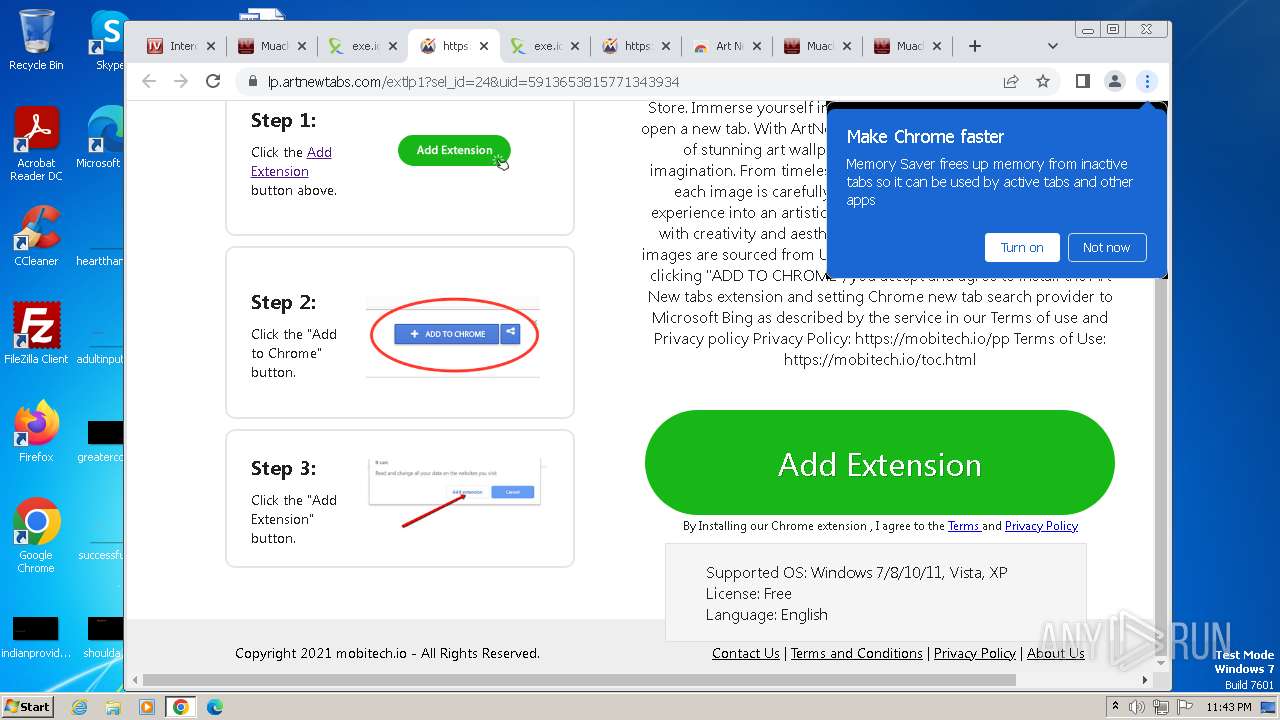The height and width of the screenshot is (720, 1280).
Task: Open Internet Explorer from taskbar
Action: pyautogui.click(x=79, y=707)
